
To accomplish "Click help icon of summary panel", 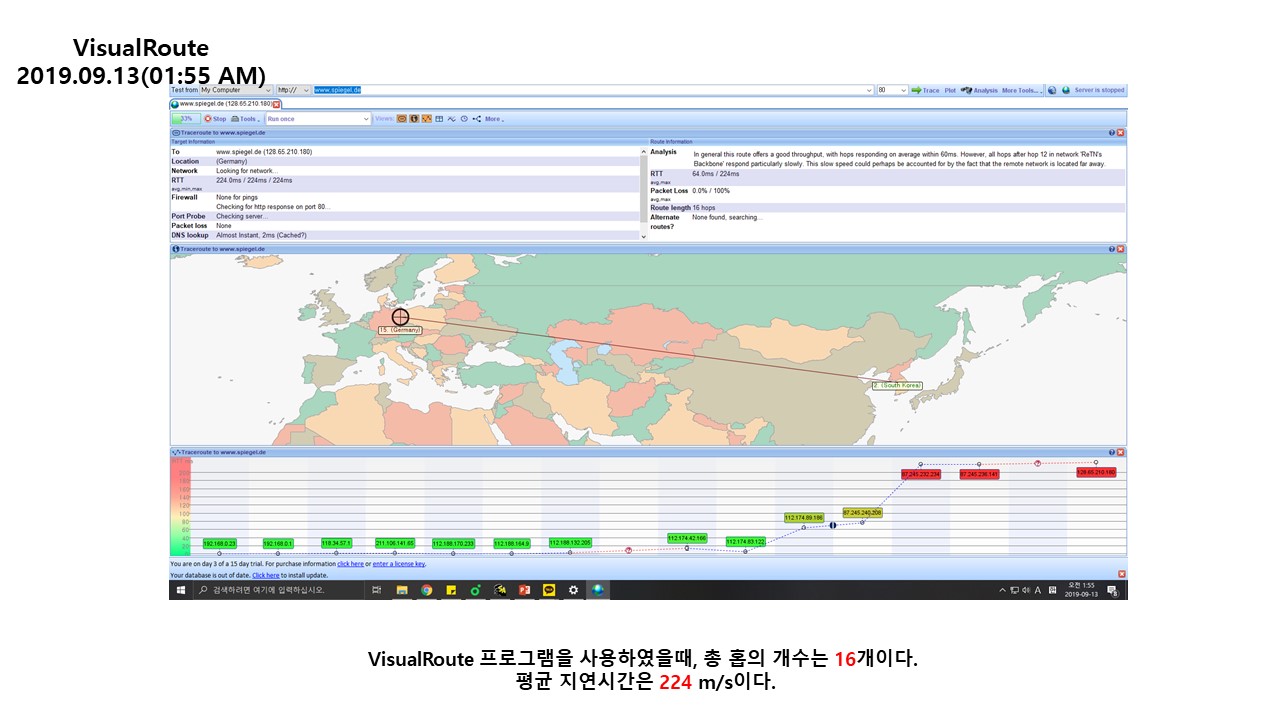I will [x=1111, y=132].
